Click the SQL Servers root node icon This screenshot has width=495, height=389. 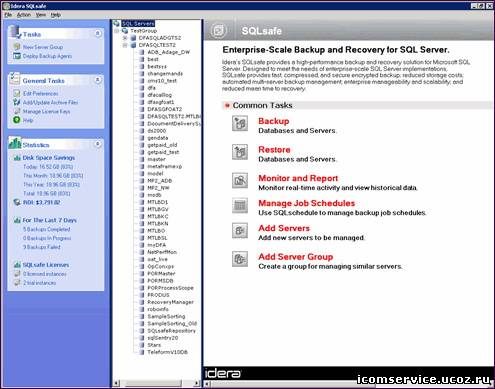tap(116, 23)
